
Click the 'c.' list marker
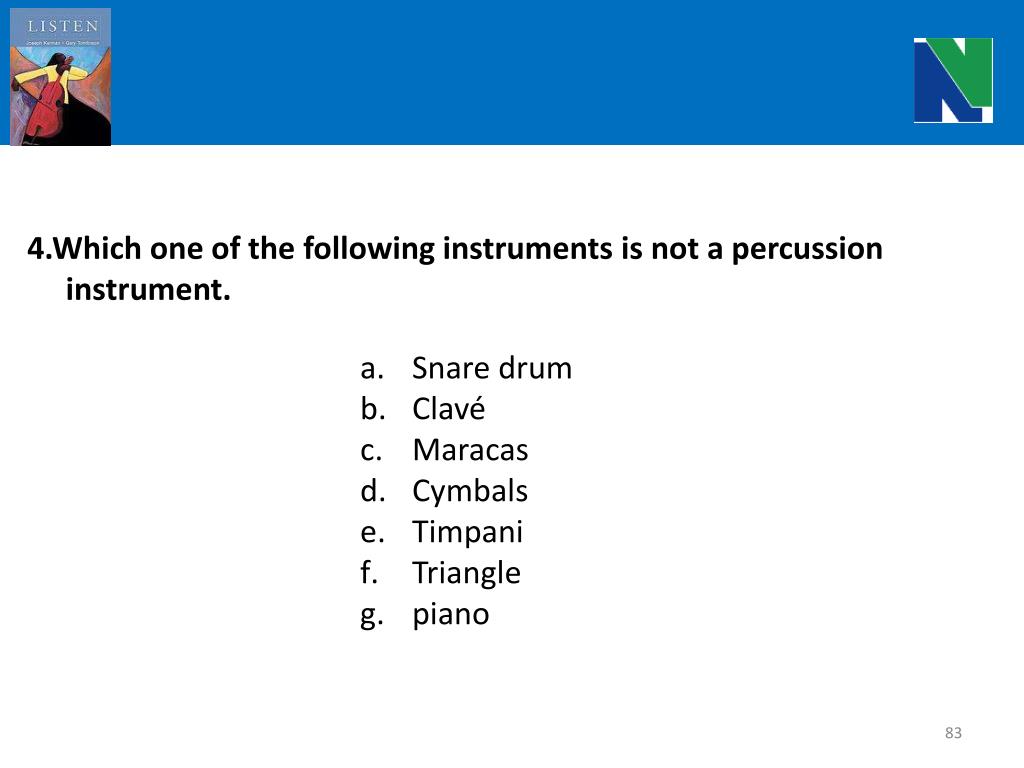pos(371,450)
